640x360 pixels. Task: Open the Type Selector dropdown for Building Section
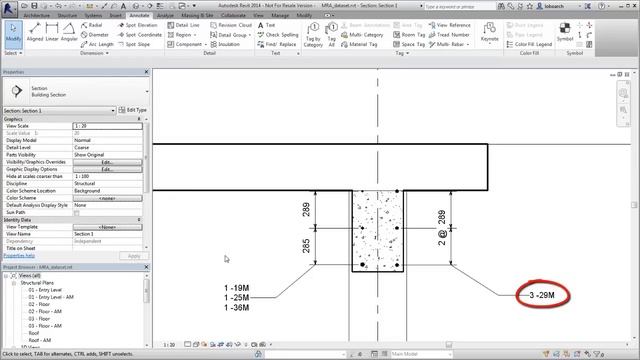pyautogui.click(x=147, y=91)
